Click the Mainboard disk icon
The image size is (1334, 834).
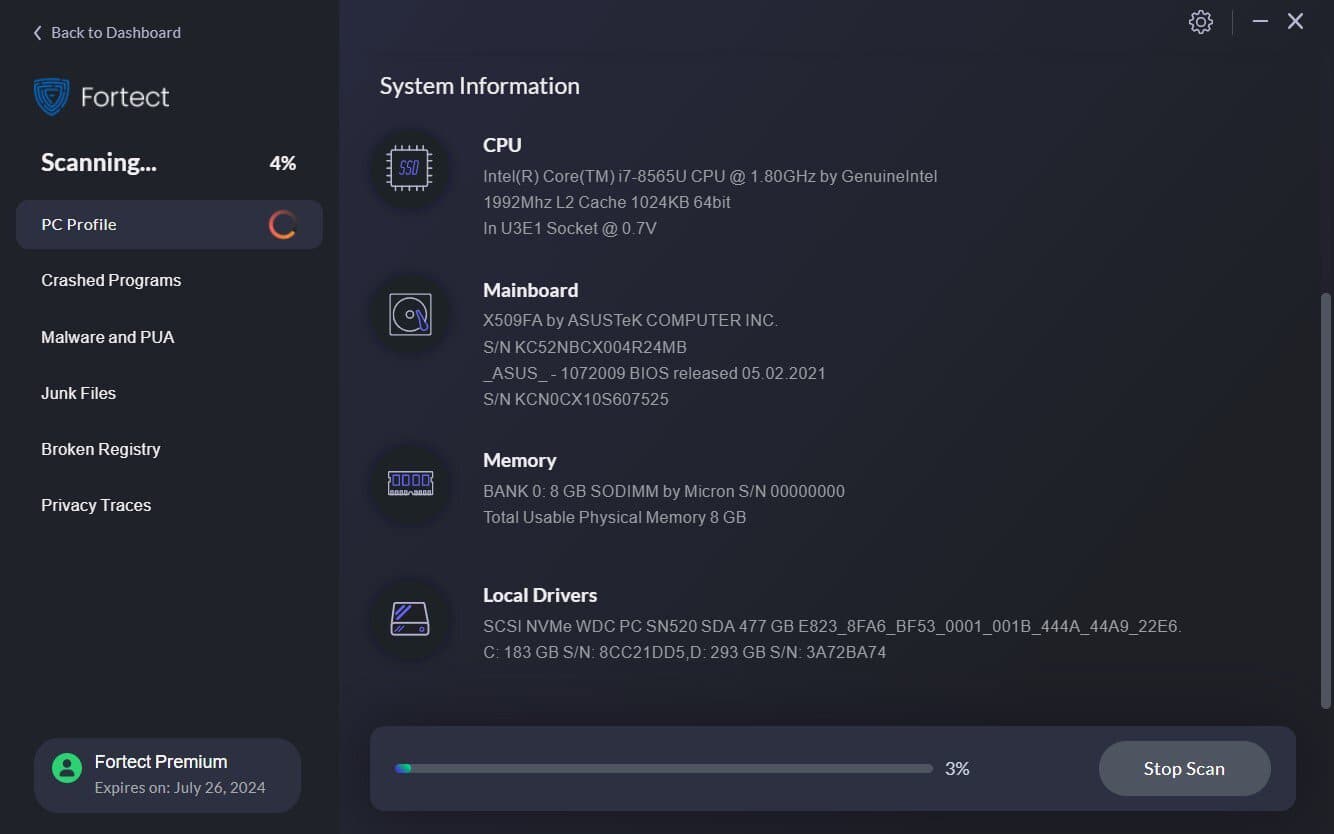(409, 314)
